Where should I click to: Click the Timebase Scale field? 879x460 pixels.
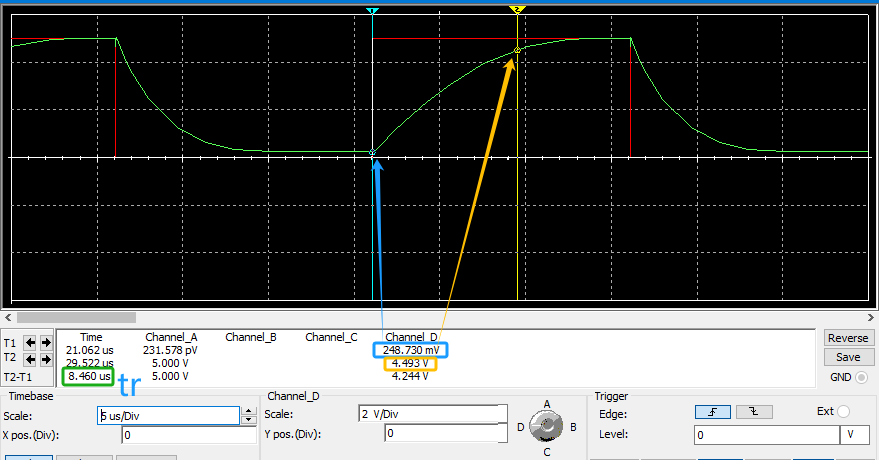tap(168, 415)
